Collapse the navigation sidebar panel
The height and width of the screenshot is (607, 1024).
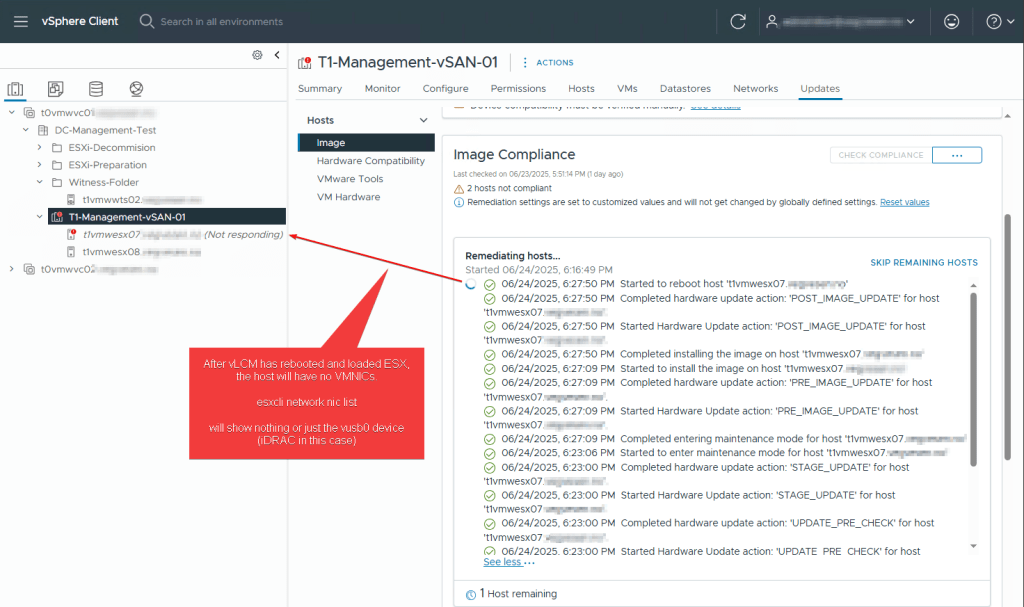pyautogui.click(x=277, y=55)
